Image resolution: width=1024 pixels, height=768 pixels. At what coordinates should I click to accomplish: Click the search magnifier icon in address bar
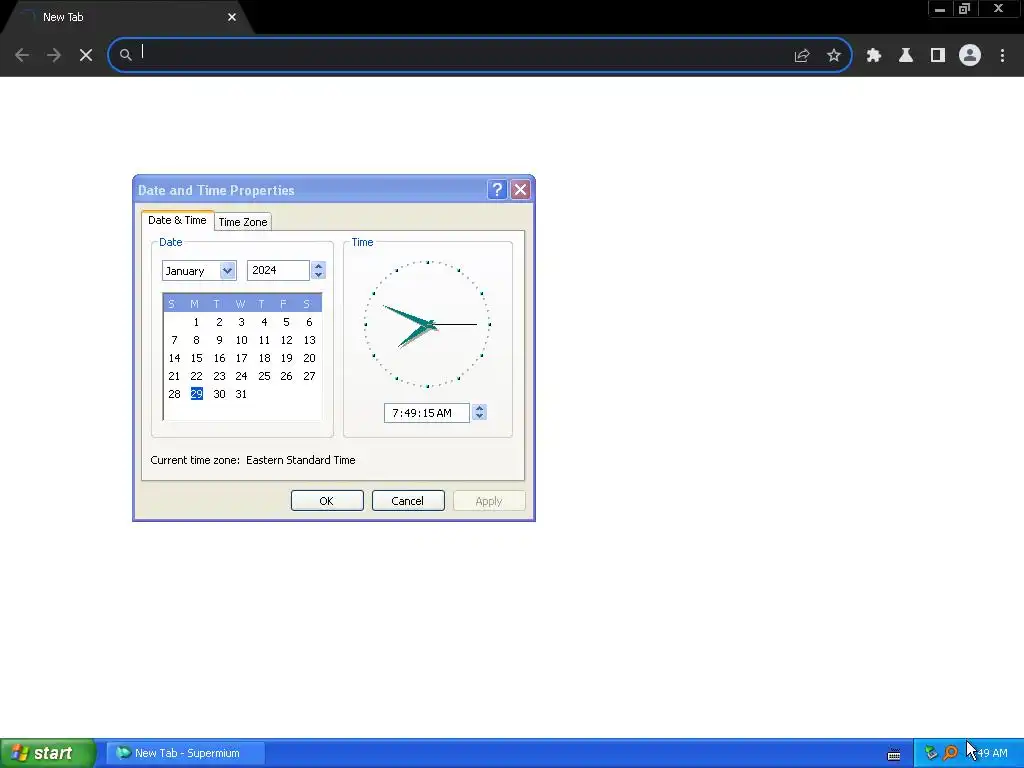click(x=125, y=55)
